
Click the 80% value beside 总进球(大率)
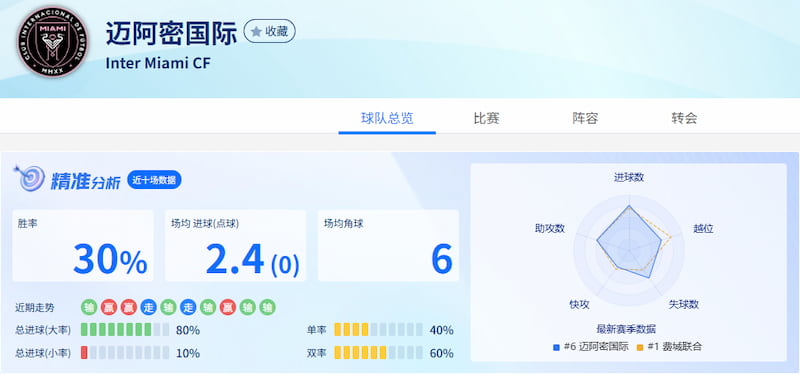188,330
